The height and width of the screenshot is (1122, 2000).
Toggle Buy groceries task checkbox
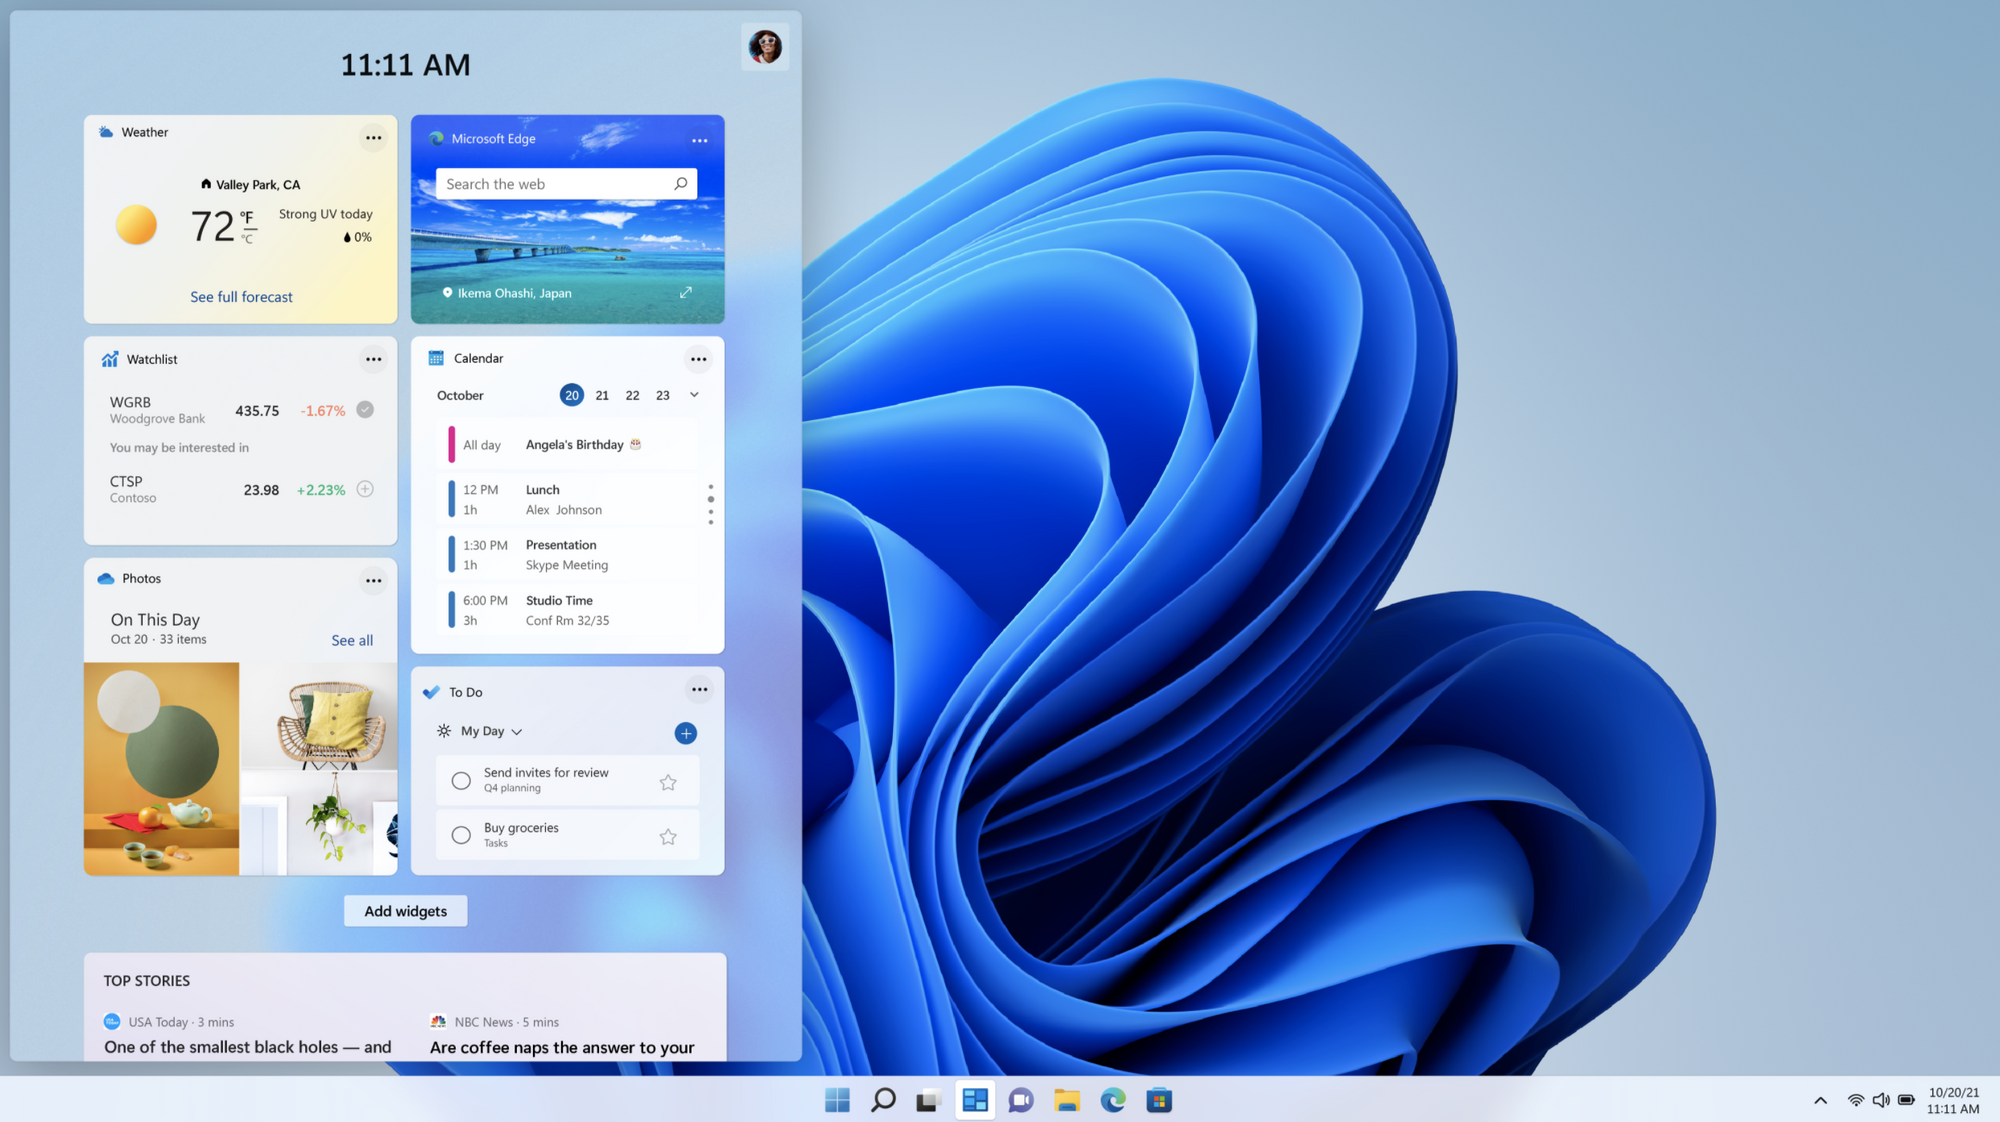tap(462, 834)
